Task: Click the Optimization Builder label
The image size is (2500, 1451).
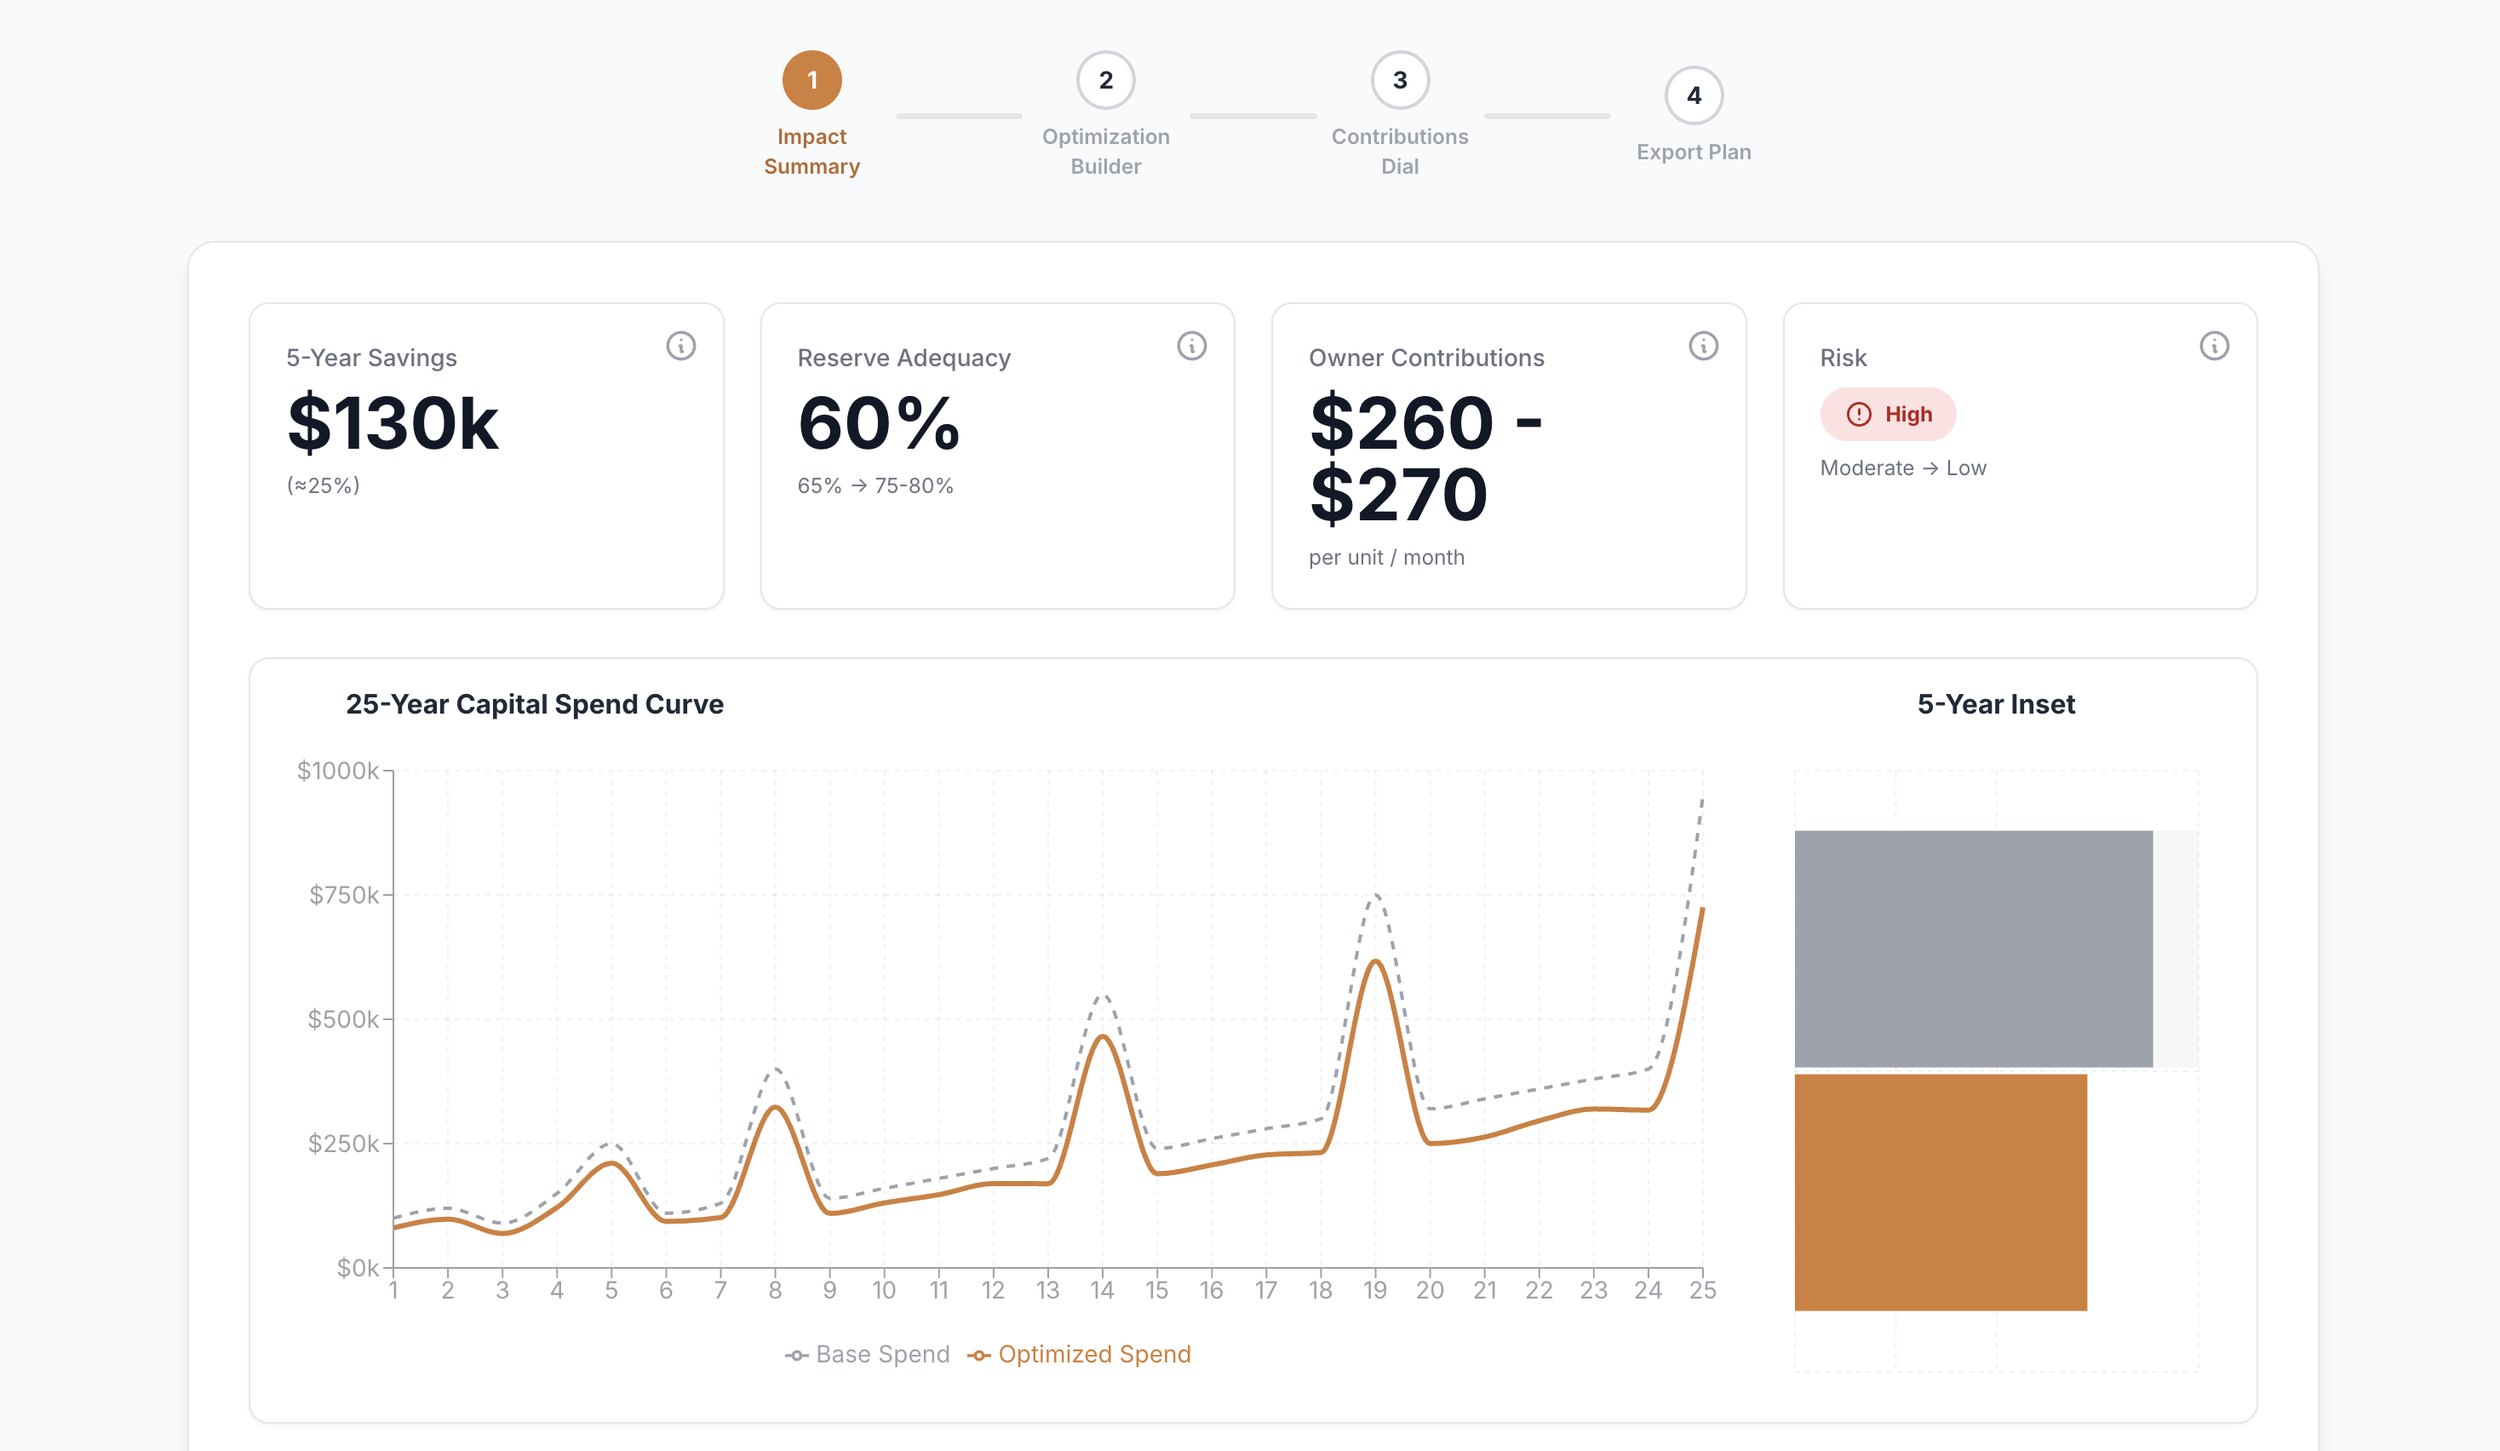Action: point(1106,151)
